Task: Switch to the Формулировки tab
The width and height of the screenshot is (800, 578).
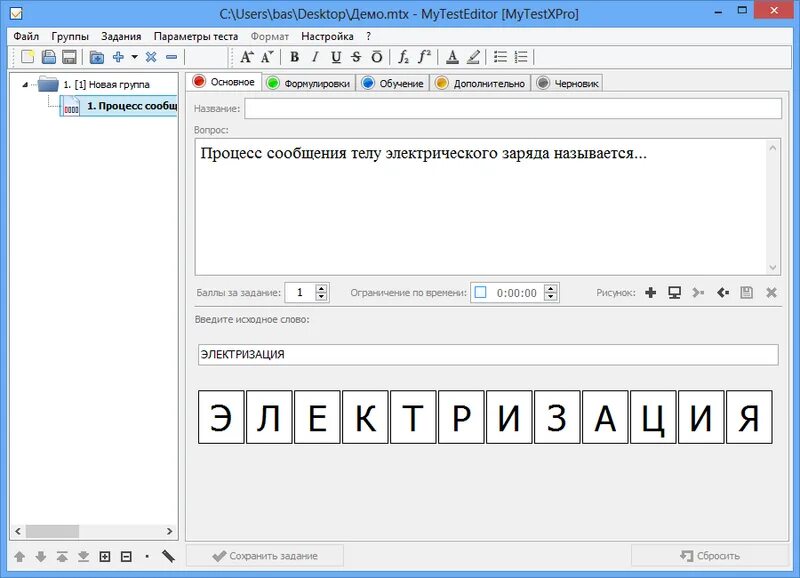Action: coord(309,83)
